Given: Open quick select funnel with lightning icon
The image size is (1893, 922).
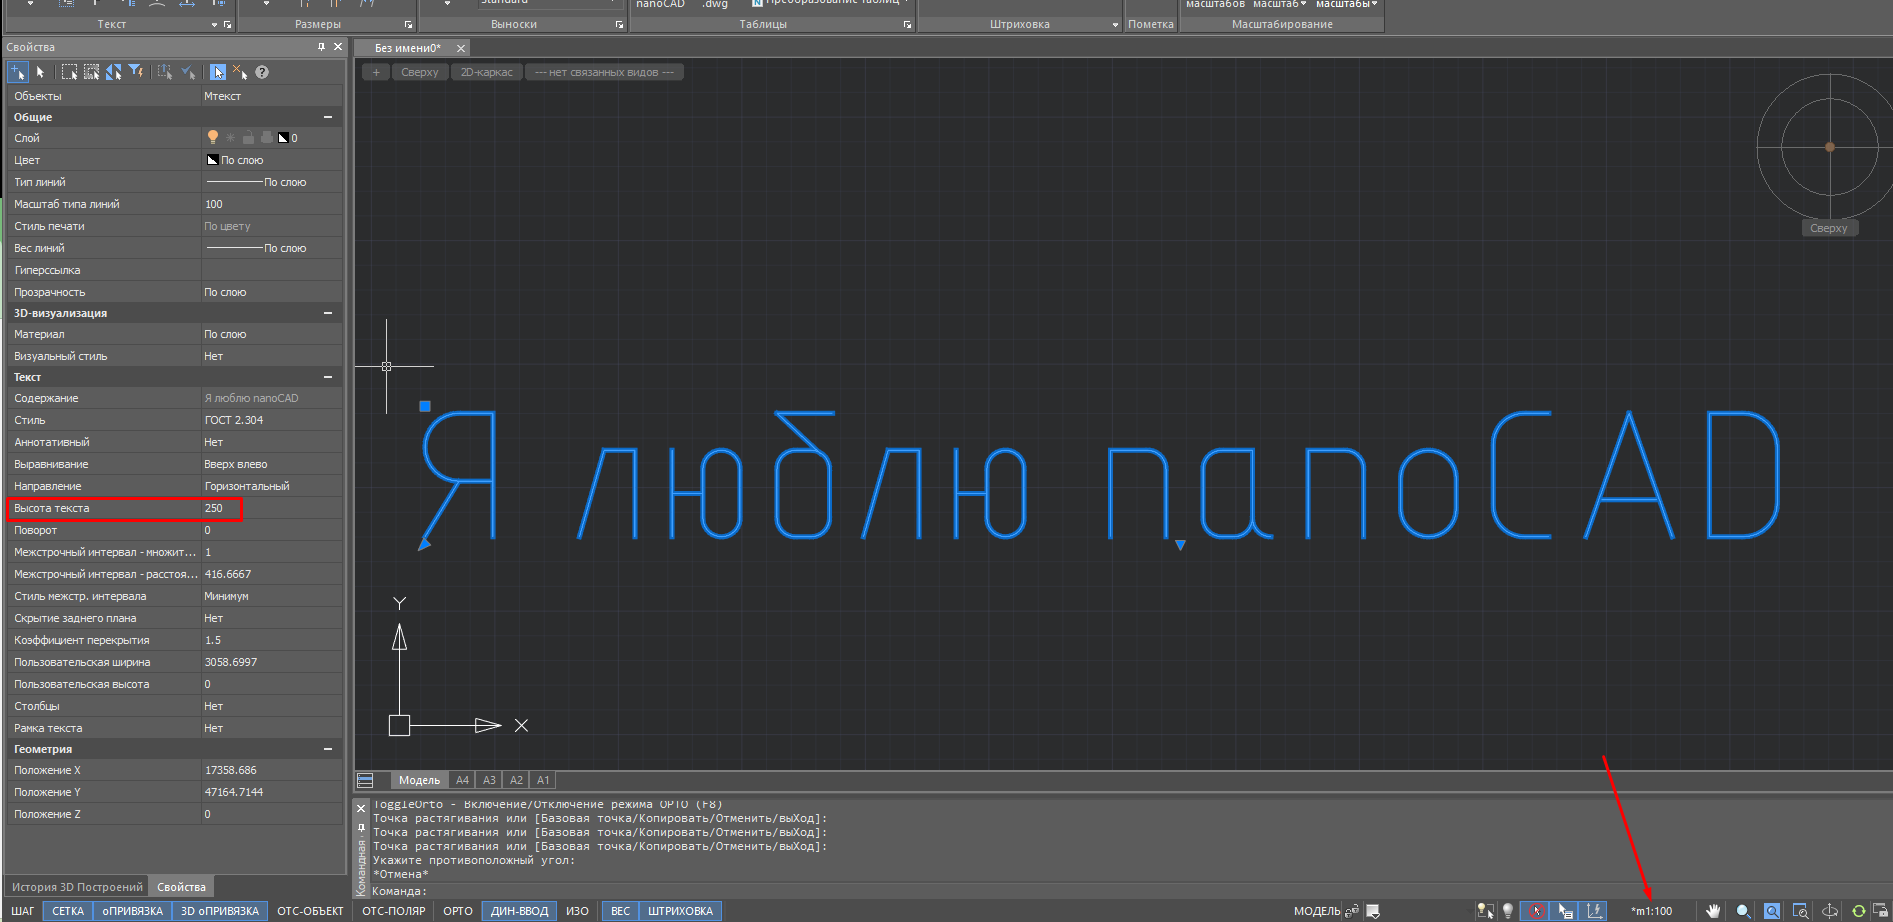Looking at the screenshot, I should pyautogui.click(x=136, y=72).
